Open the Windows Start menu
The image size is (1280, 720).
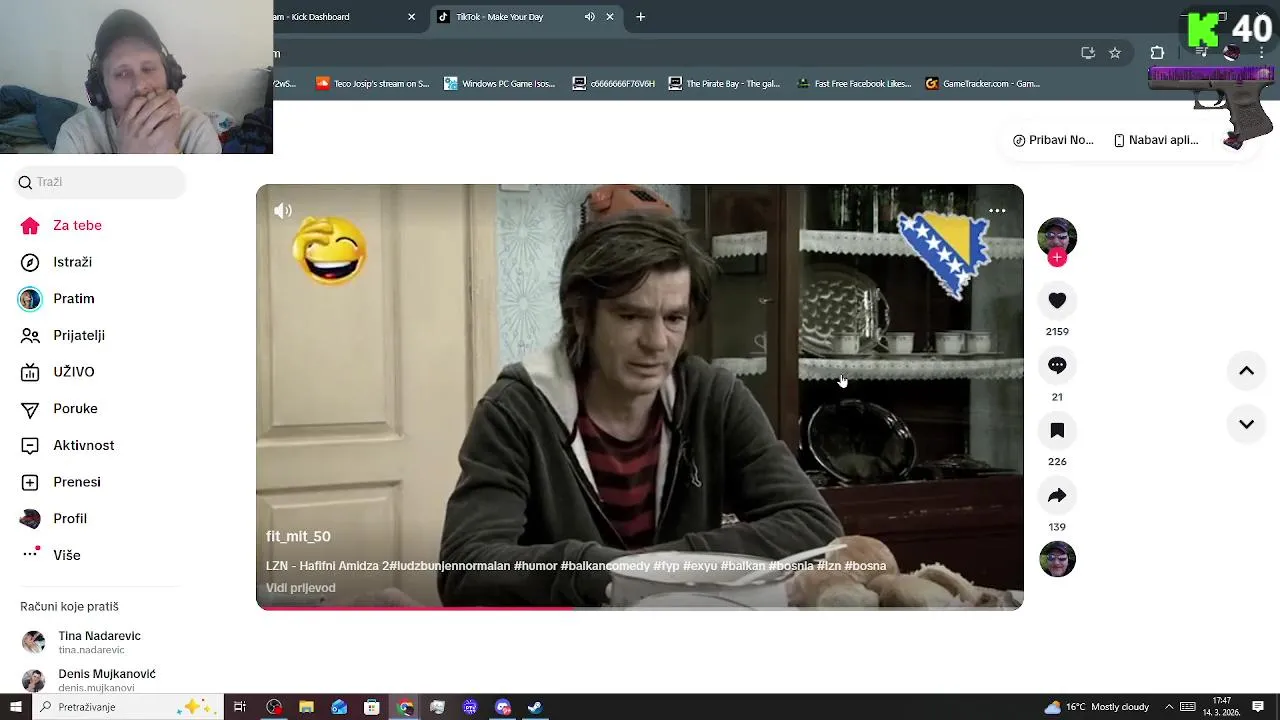(15, 707)
